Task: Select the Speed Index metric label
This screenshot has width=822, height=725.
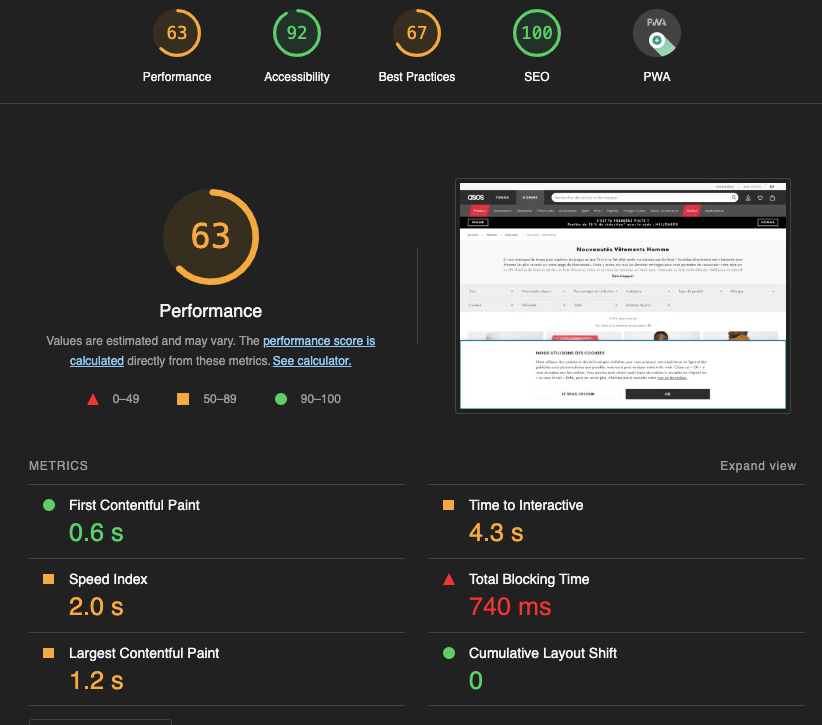Action: pyautogui.click(x=108, y=579)
